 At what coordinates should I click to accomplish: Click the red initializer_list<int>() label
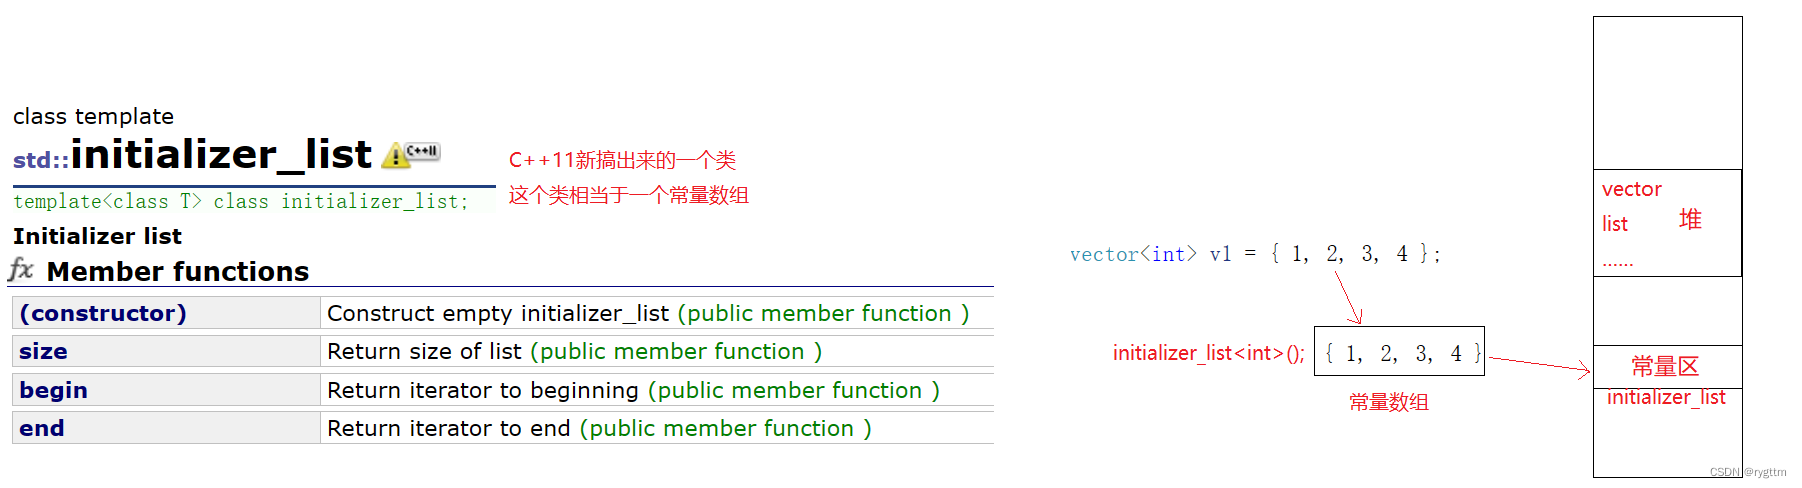click(x=1208, y=353)
